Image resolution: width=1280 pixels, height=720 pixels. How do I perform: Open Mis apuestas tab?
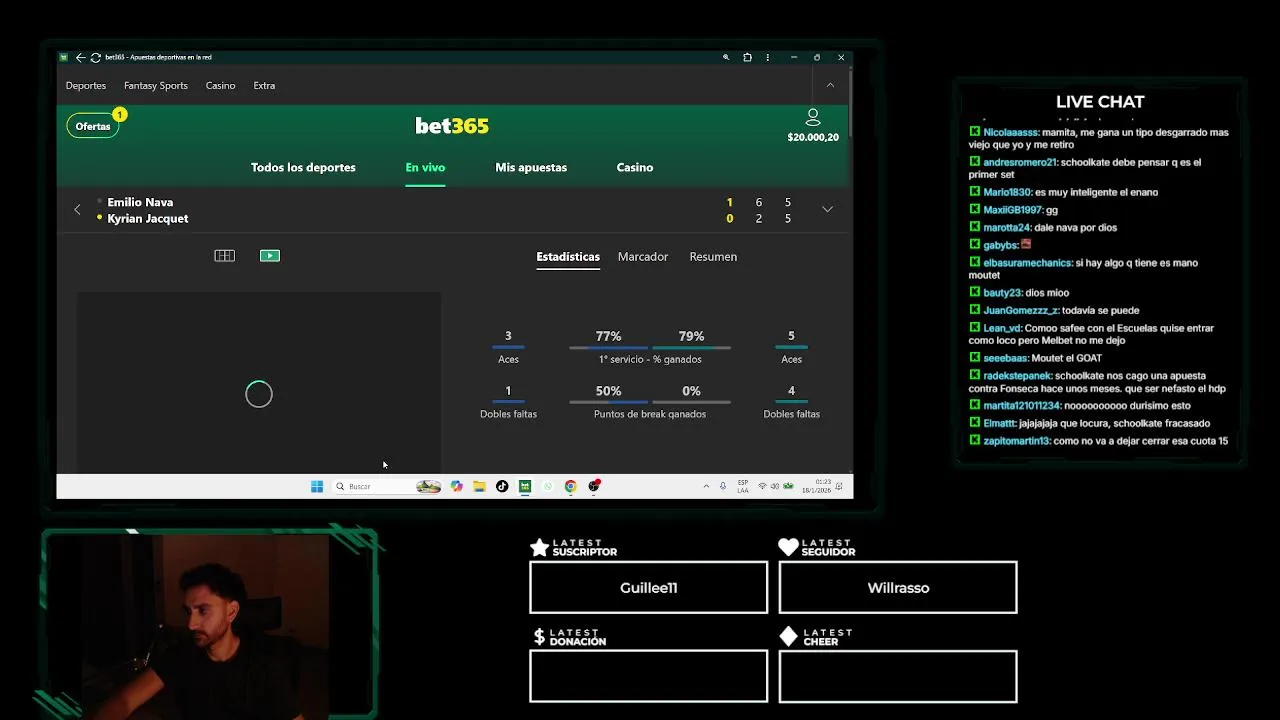point(531,167)
